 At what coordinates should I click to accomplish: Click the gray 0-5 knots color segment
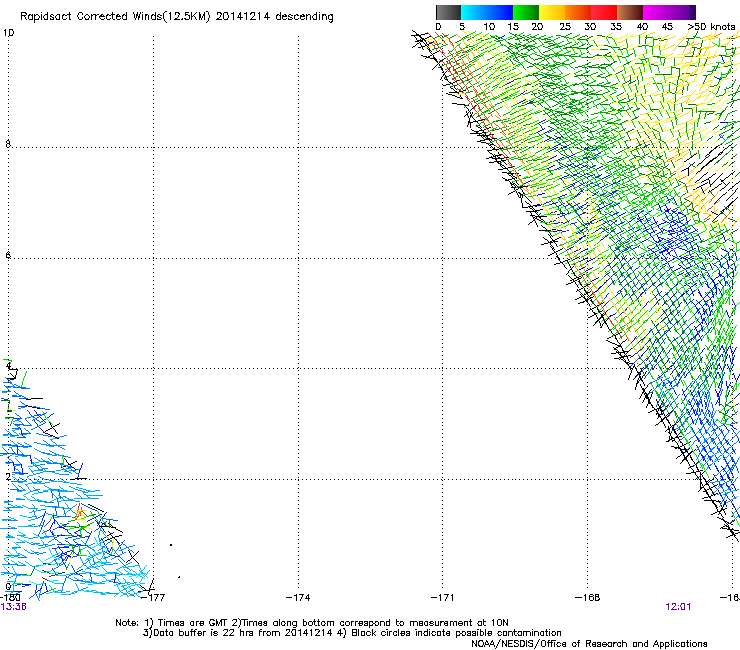click(x=448, y=12)
